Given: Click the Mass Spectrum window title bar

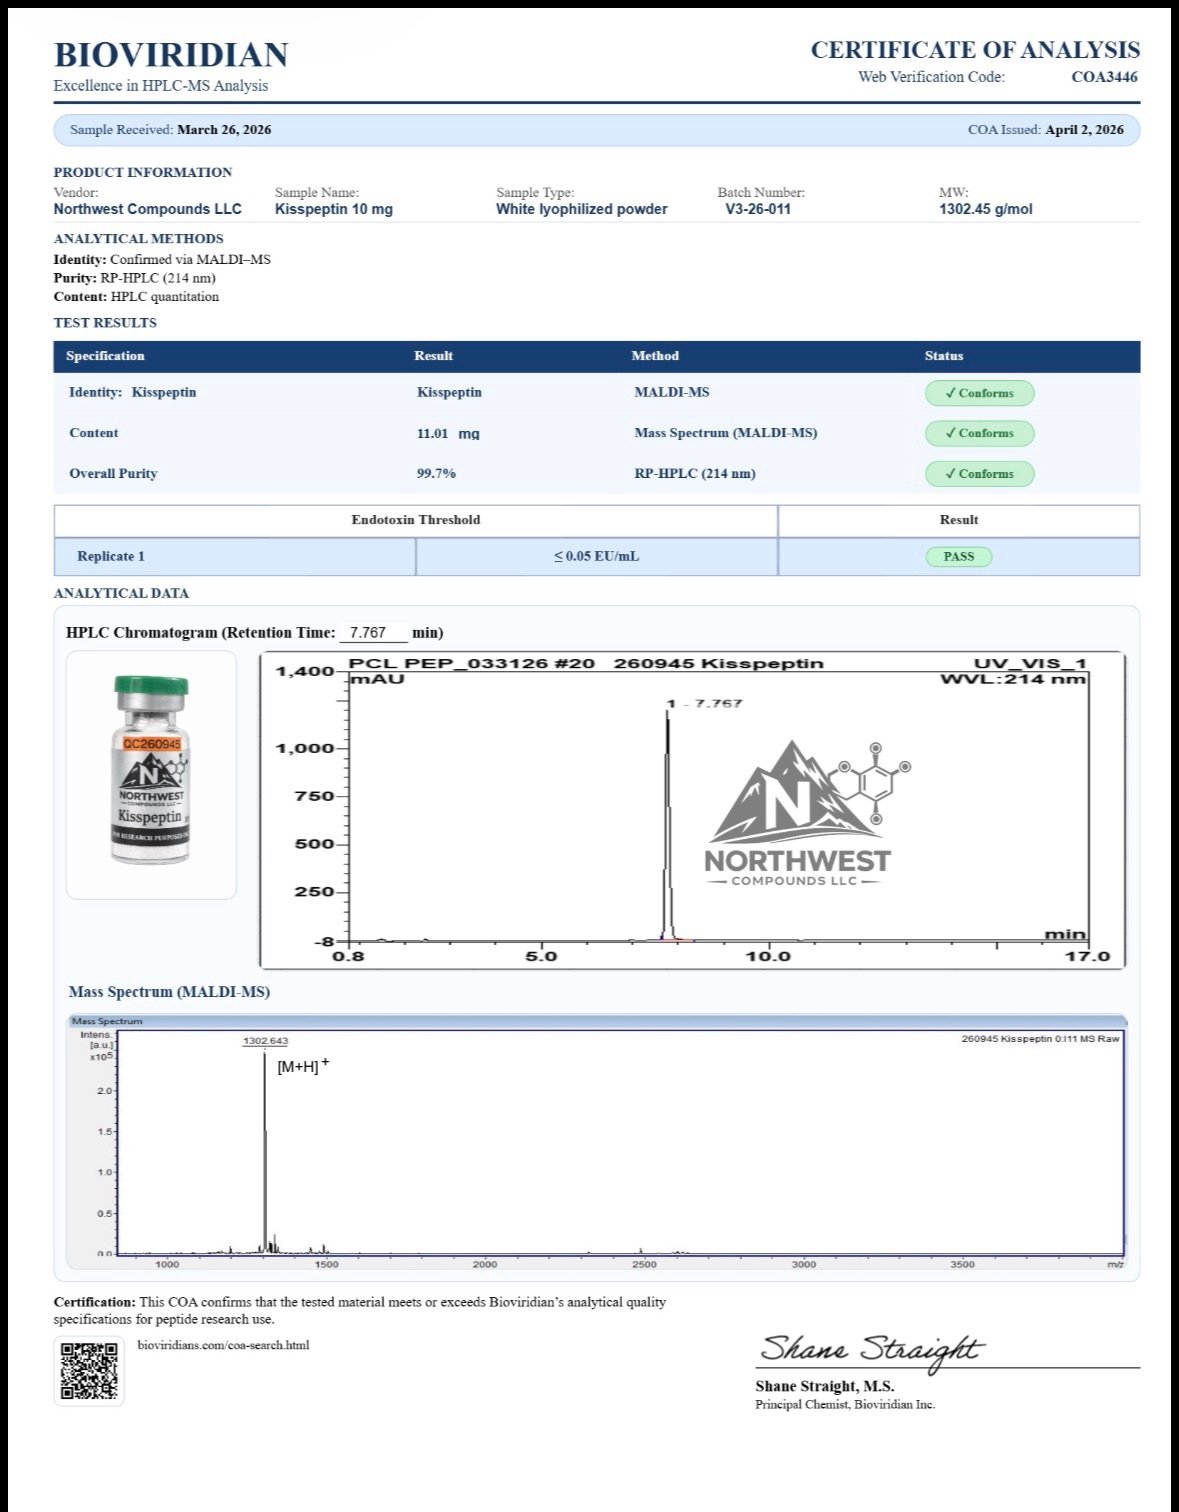Looking at the screenshot, I should (x=597, y=1021).
